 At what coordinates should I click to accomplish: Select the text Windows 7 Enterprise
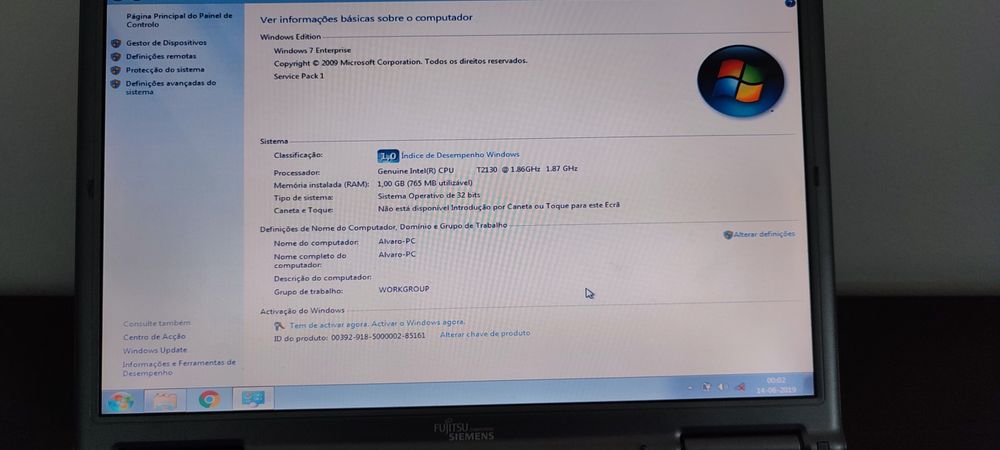312,50
